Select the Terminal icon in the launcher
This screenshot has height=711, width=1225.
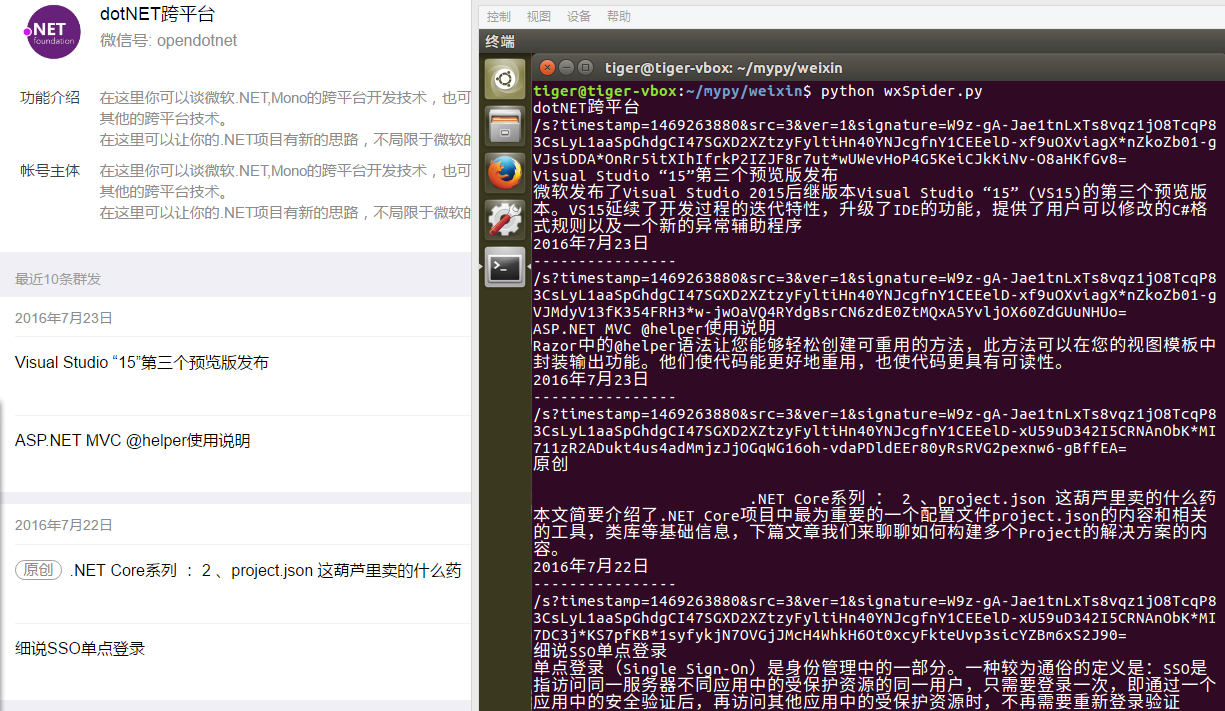point(505,266)
